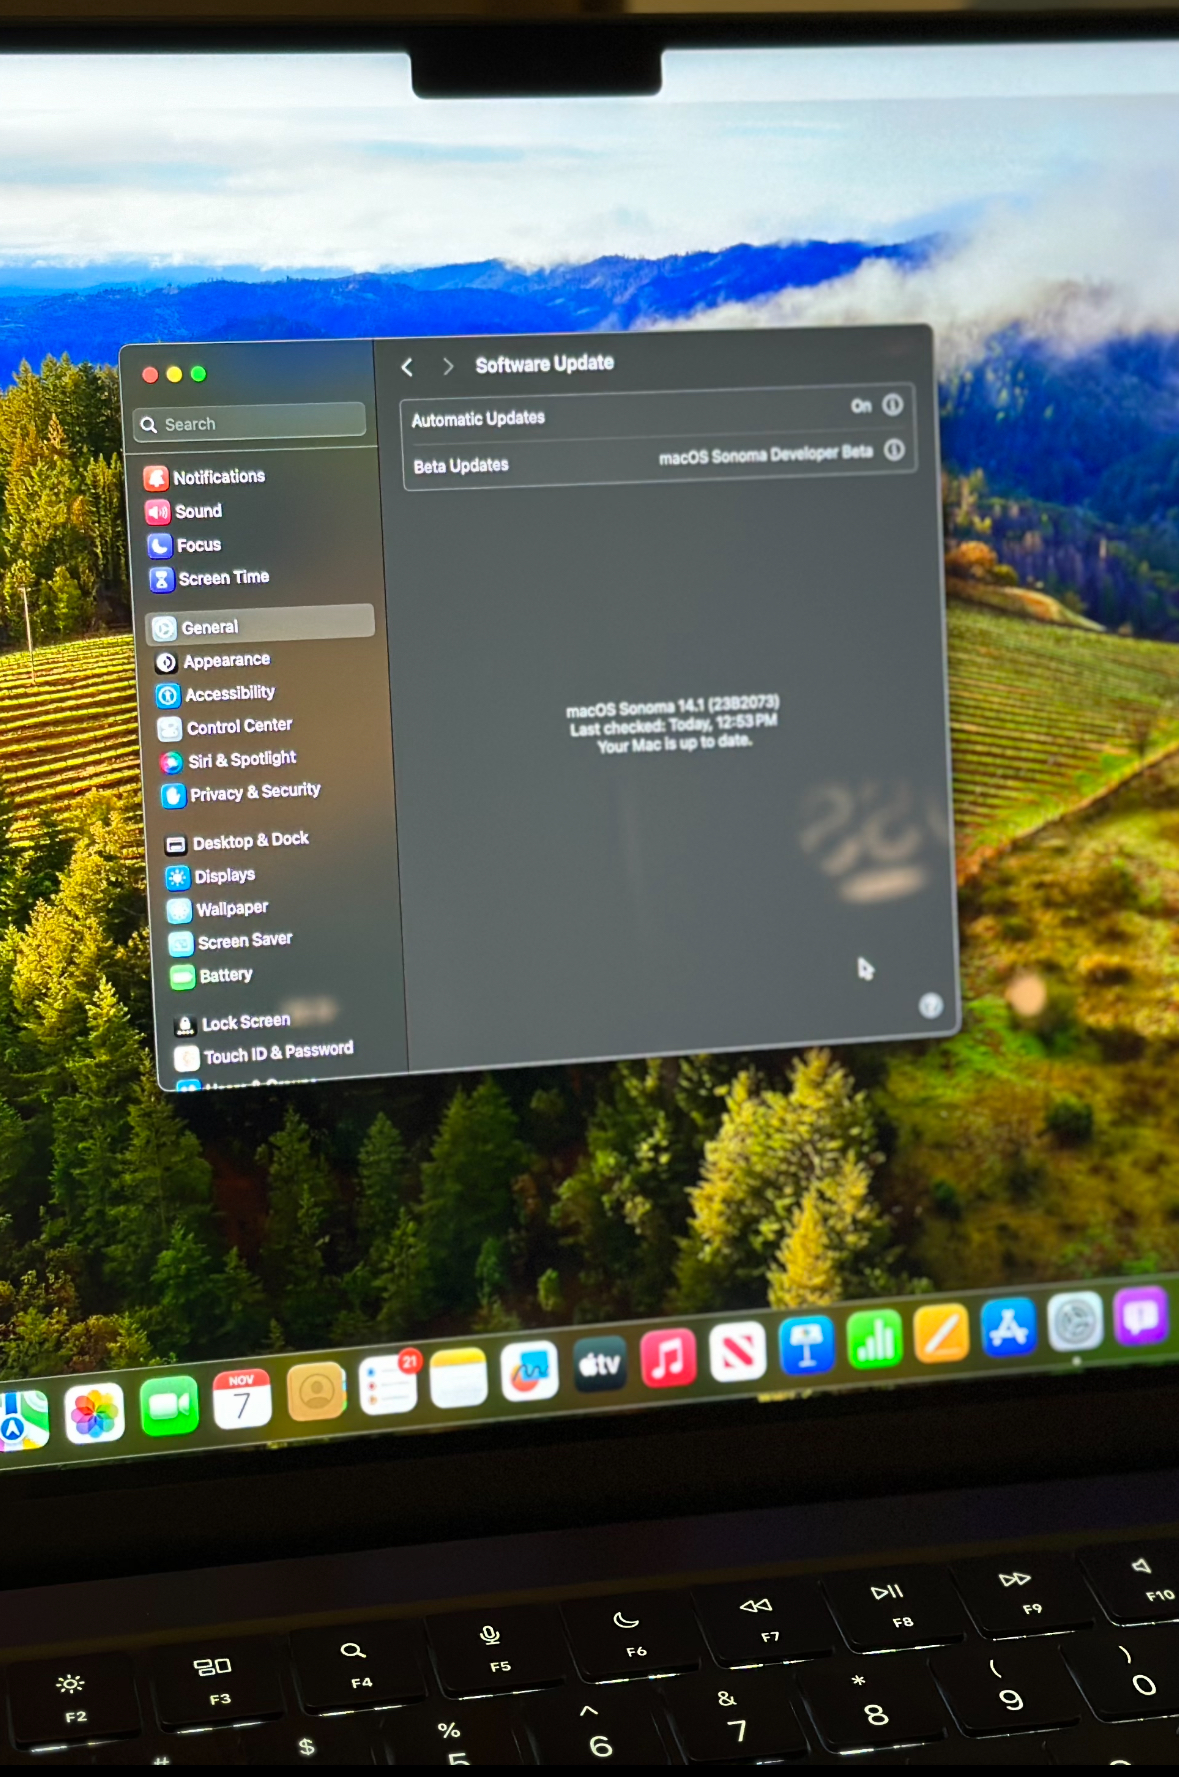Screen dimensions: 1179x1777
Task: Open Contacts from the Dock
Action: point(316,1391)
